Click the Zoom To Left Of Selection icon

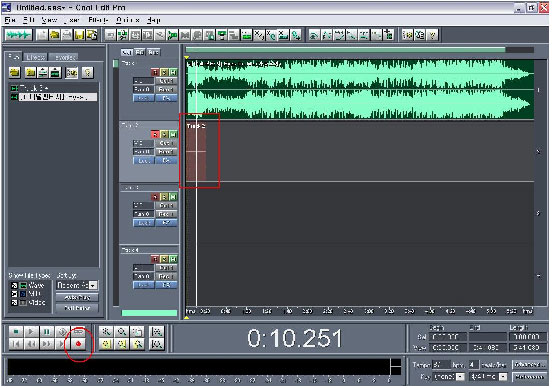point(122,344)
